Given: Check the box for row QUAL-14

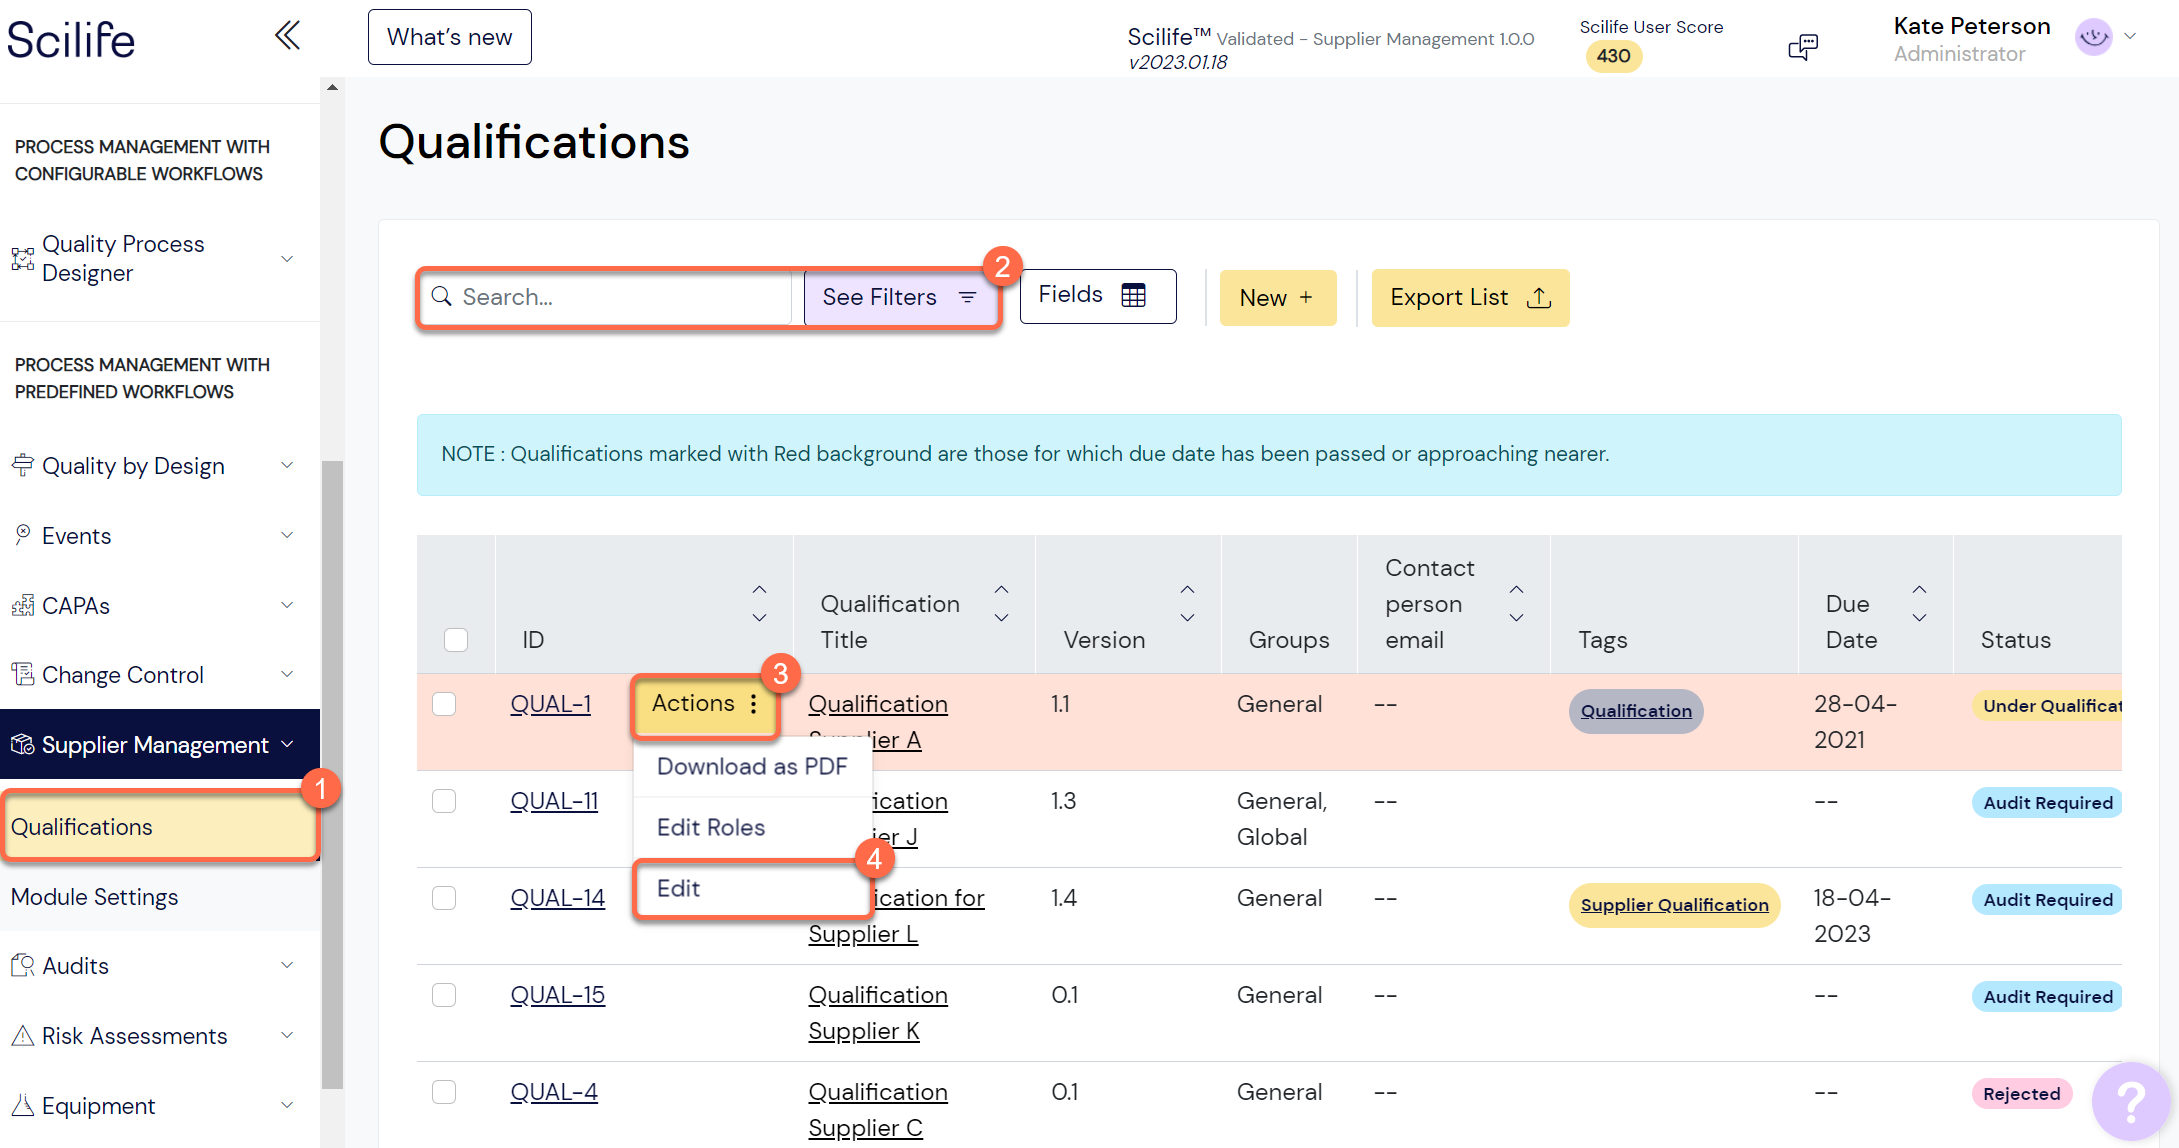Looking at the screenshot, I should [x=444, y=898].
